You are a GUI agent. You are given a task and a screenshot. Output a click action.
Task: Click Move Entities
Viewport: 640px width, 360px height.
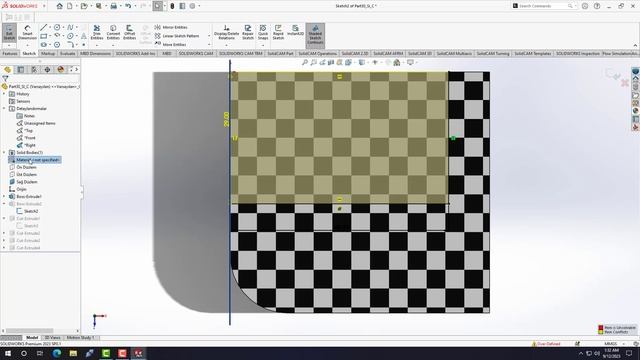pyautogui.click(x=171, y=44)
